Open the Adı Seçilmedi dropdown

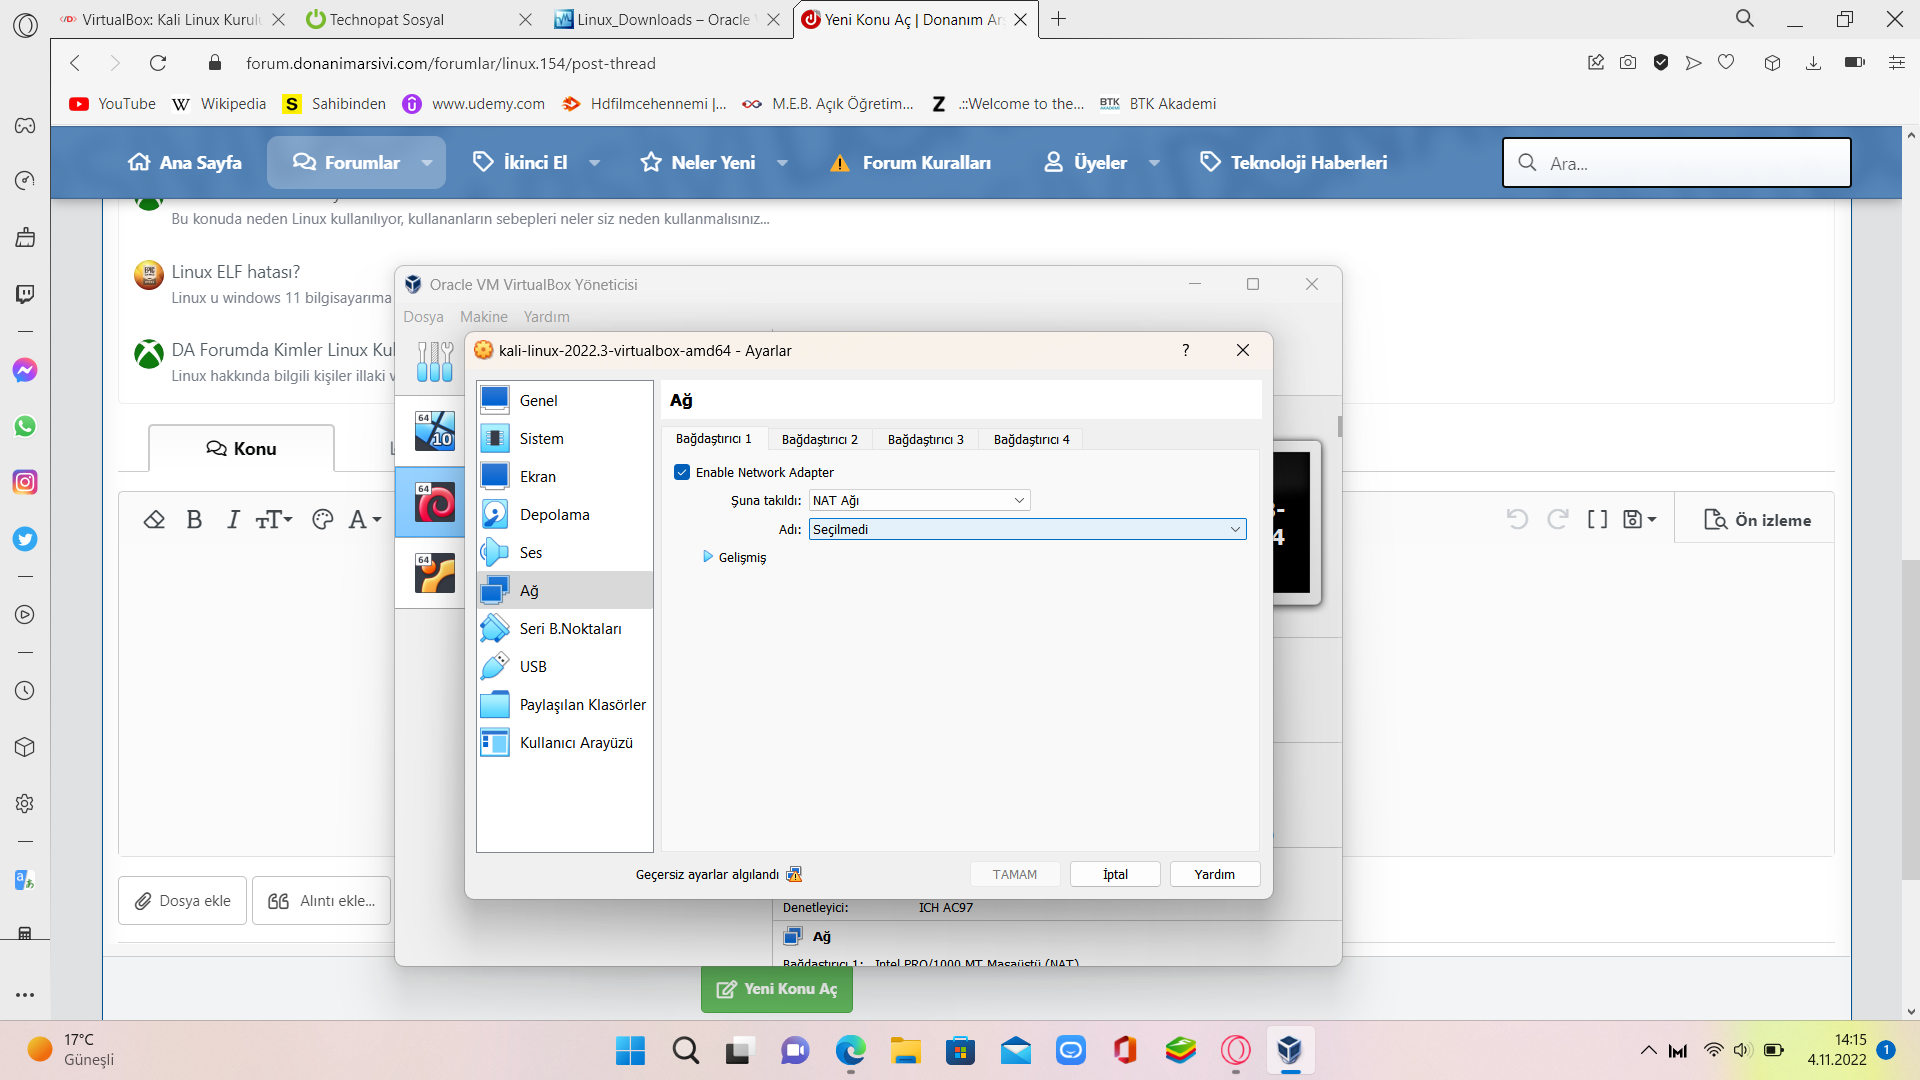1027,530
